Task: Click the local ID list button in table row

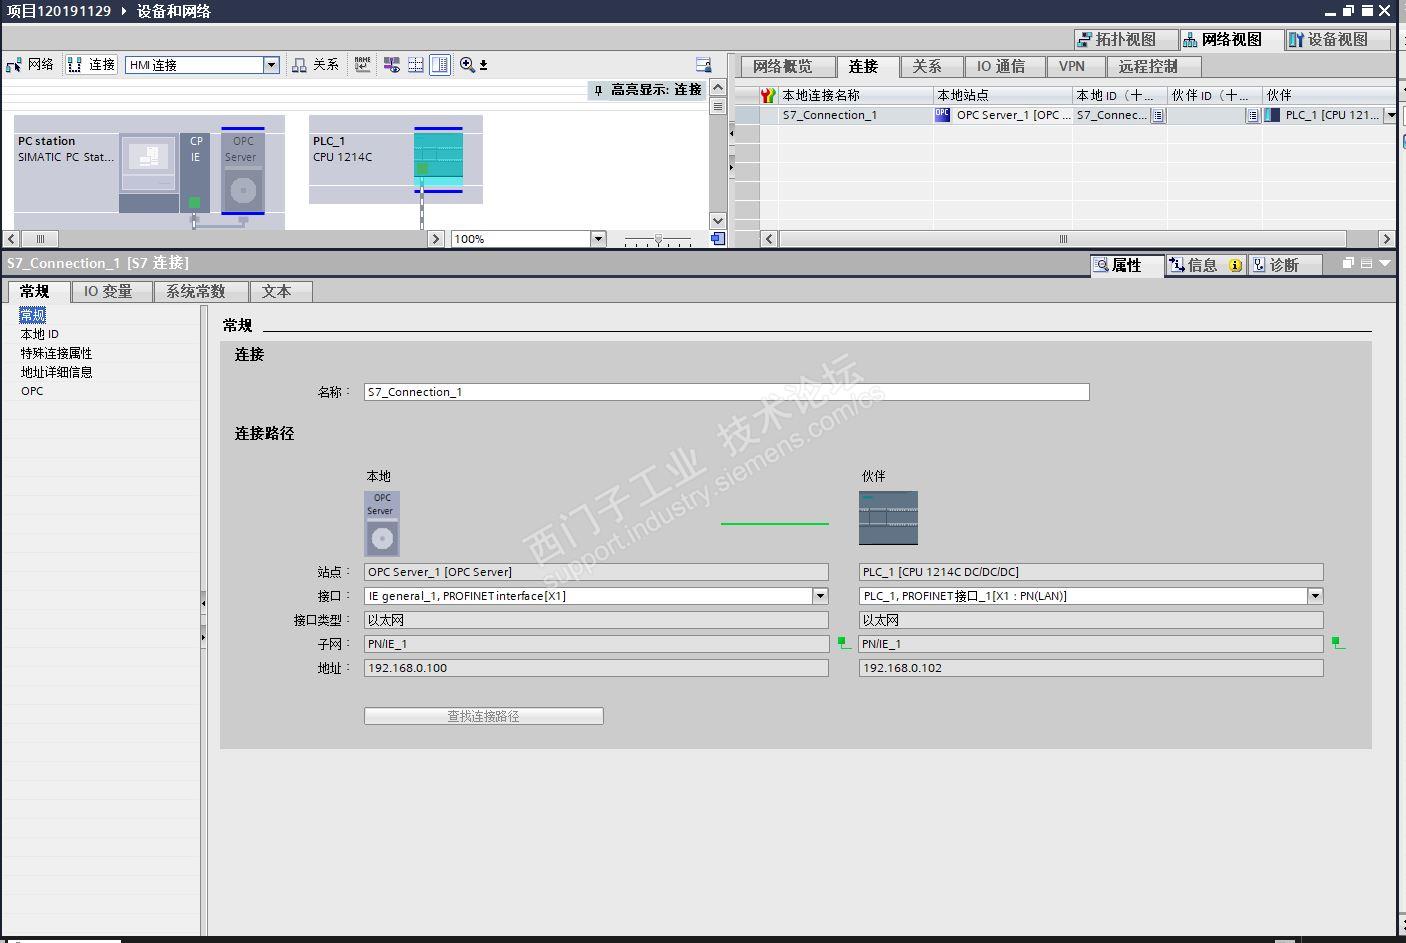Action: (1158, 116)
